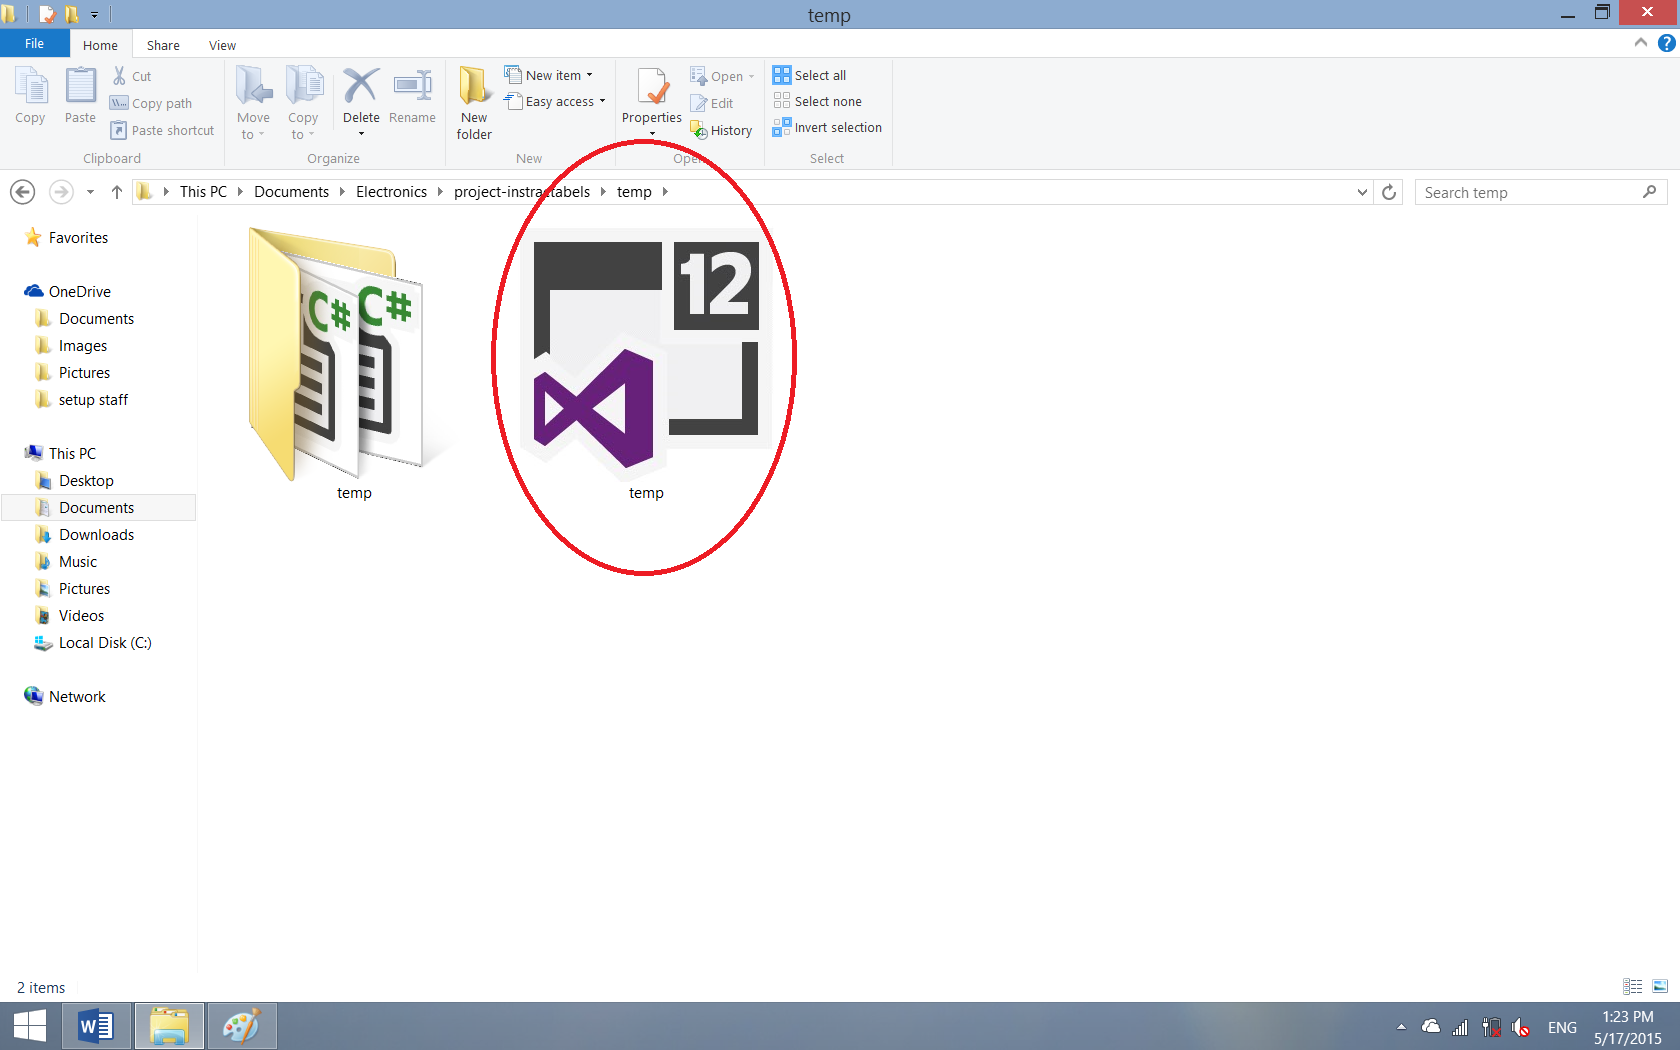Click the Properties icon
The image size is (1680, 1050).
pyautogui.click(x=652, y=88)
